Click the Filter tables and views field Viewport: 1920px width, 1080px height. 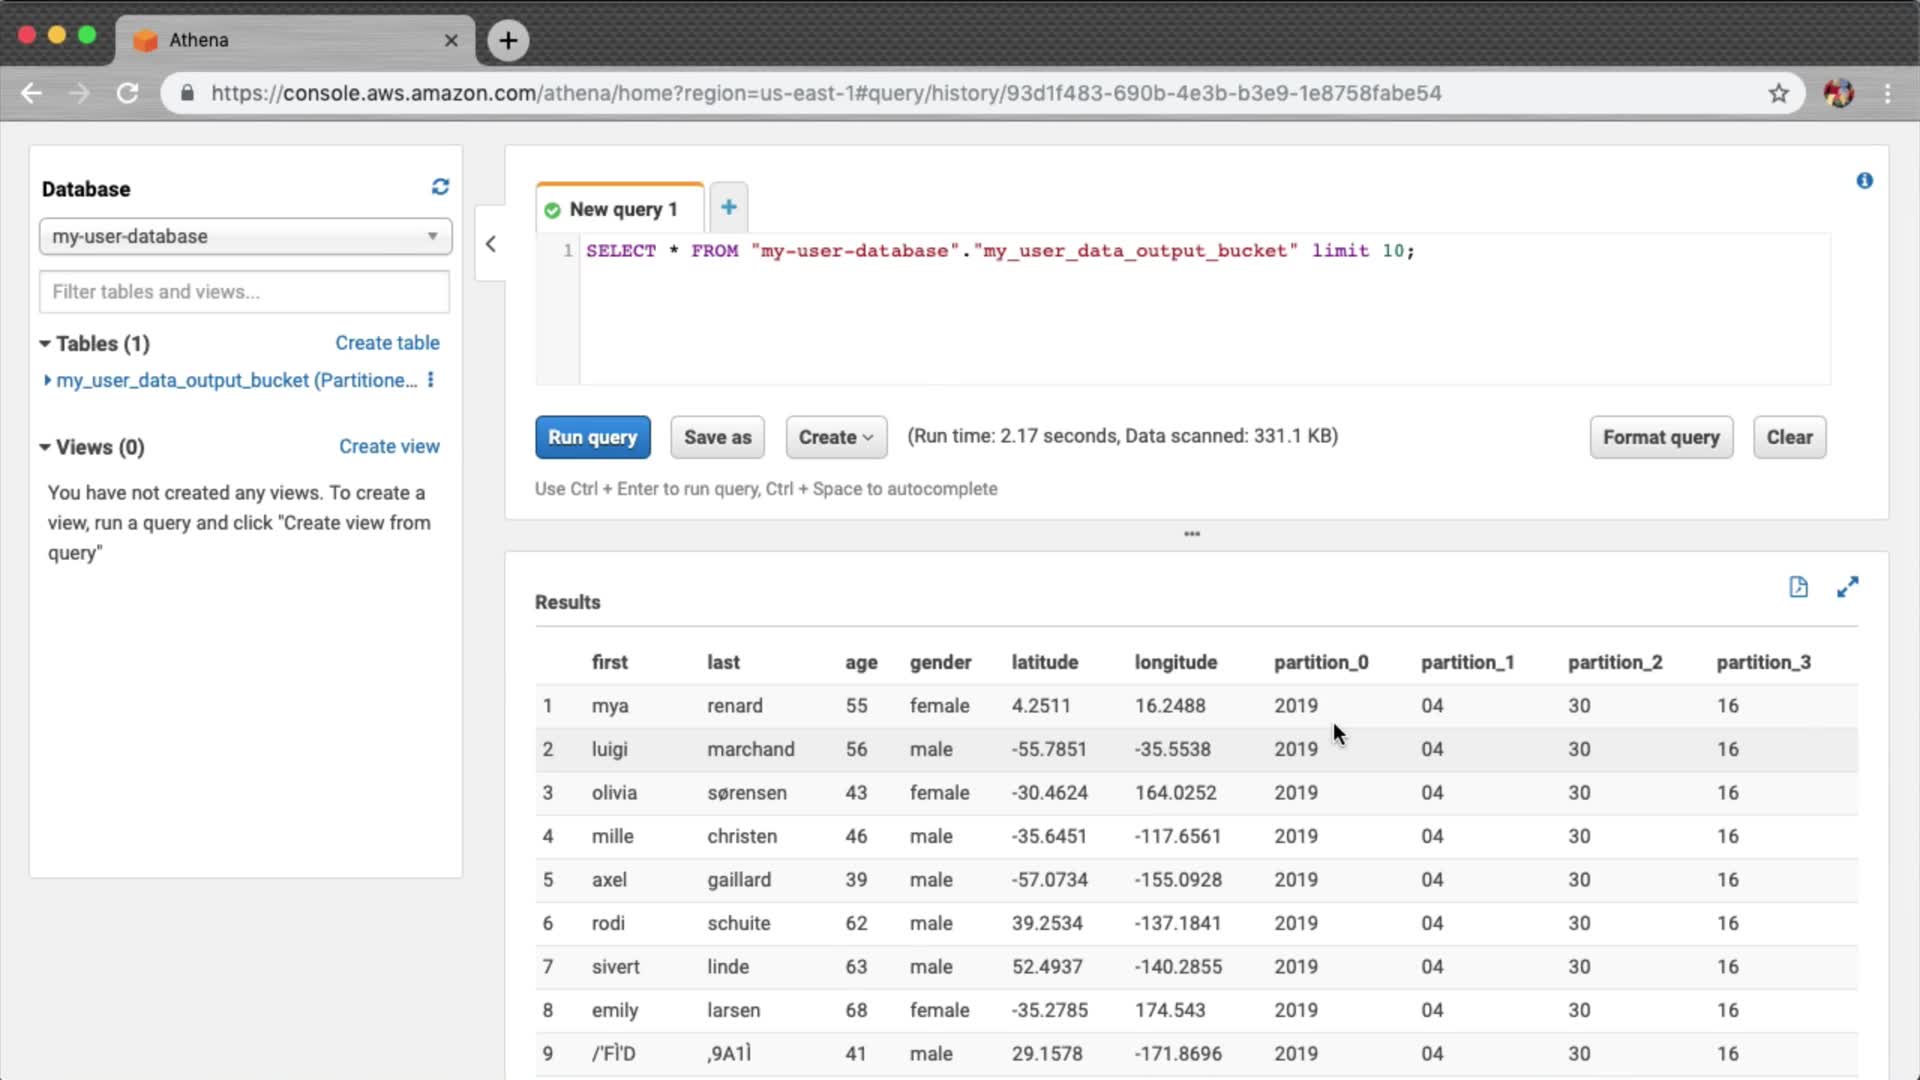pyautogui.click(x=245, y=292)
